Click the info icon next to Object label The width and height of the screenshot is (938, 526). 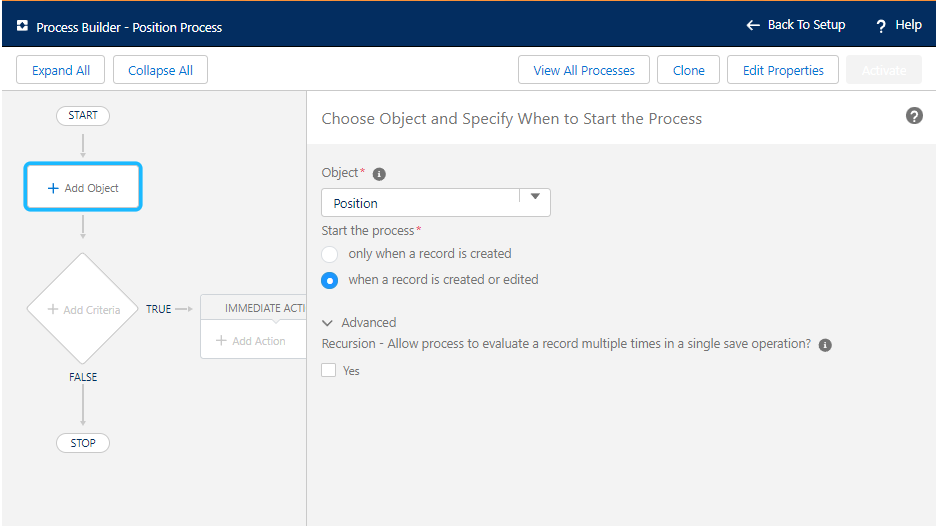point(379,174)
